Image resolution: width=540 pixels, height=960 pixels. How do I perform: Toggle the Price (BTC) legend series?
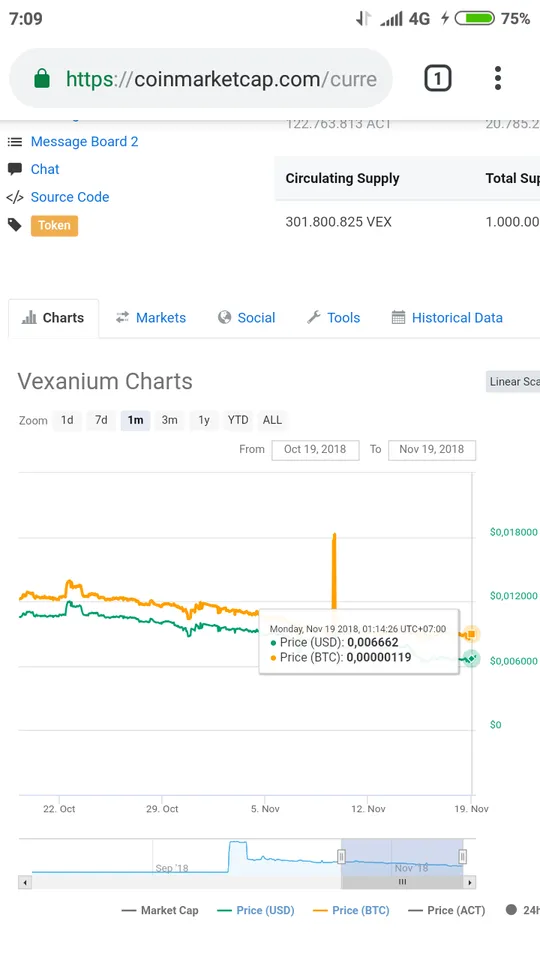tap(351, 910)
